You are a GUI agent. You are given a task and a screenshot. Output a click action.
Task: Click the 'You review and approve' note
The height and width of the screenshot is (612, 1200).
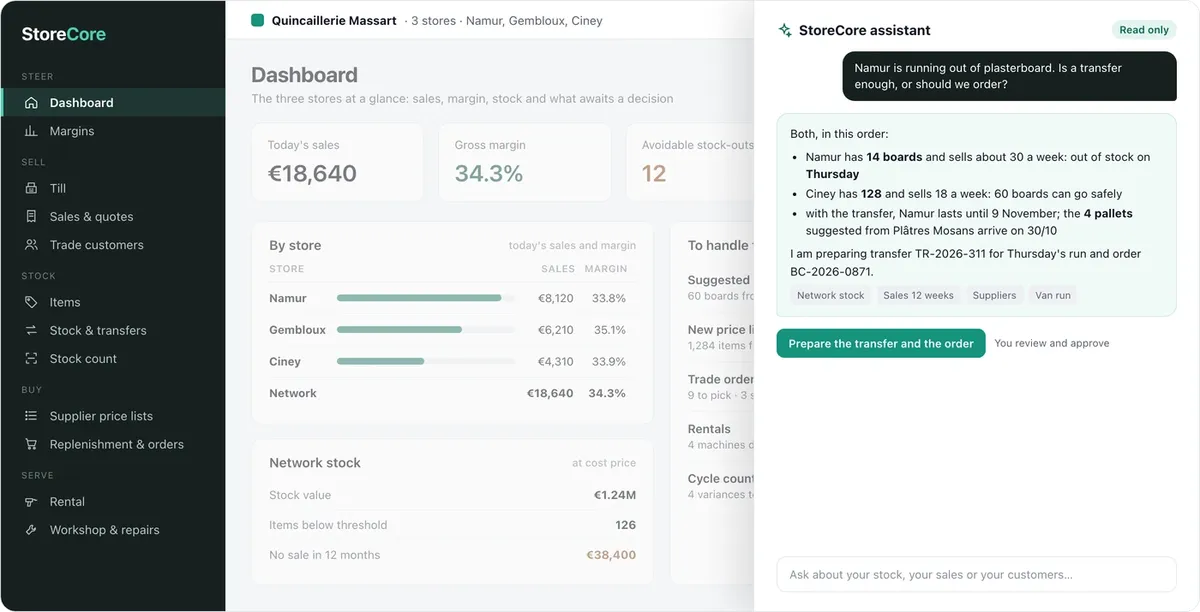[x=1052, y=343]
